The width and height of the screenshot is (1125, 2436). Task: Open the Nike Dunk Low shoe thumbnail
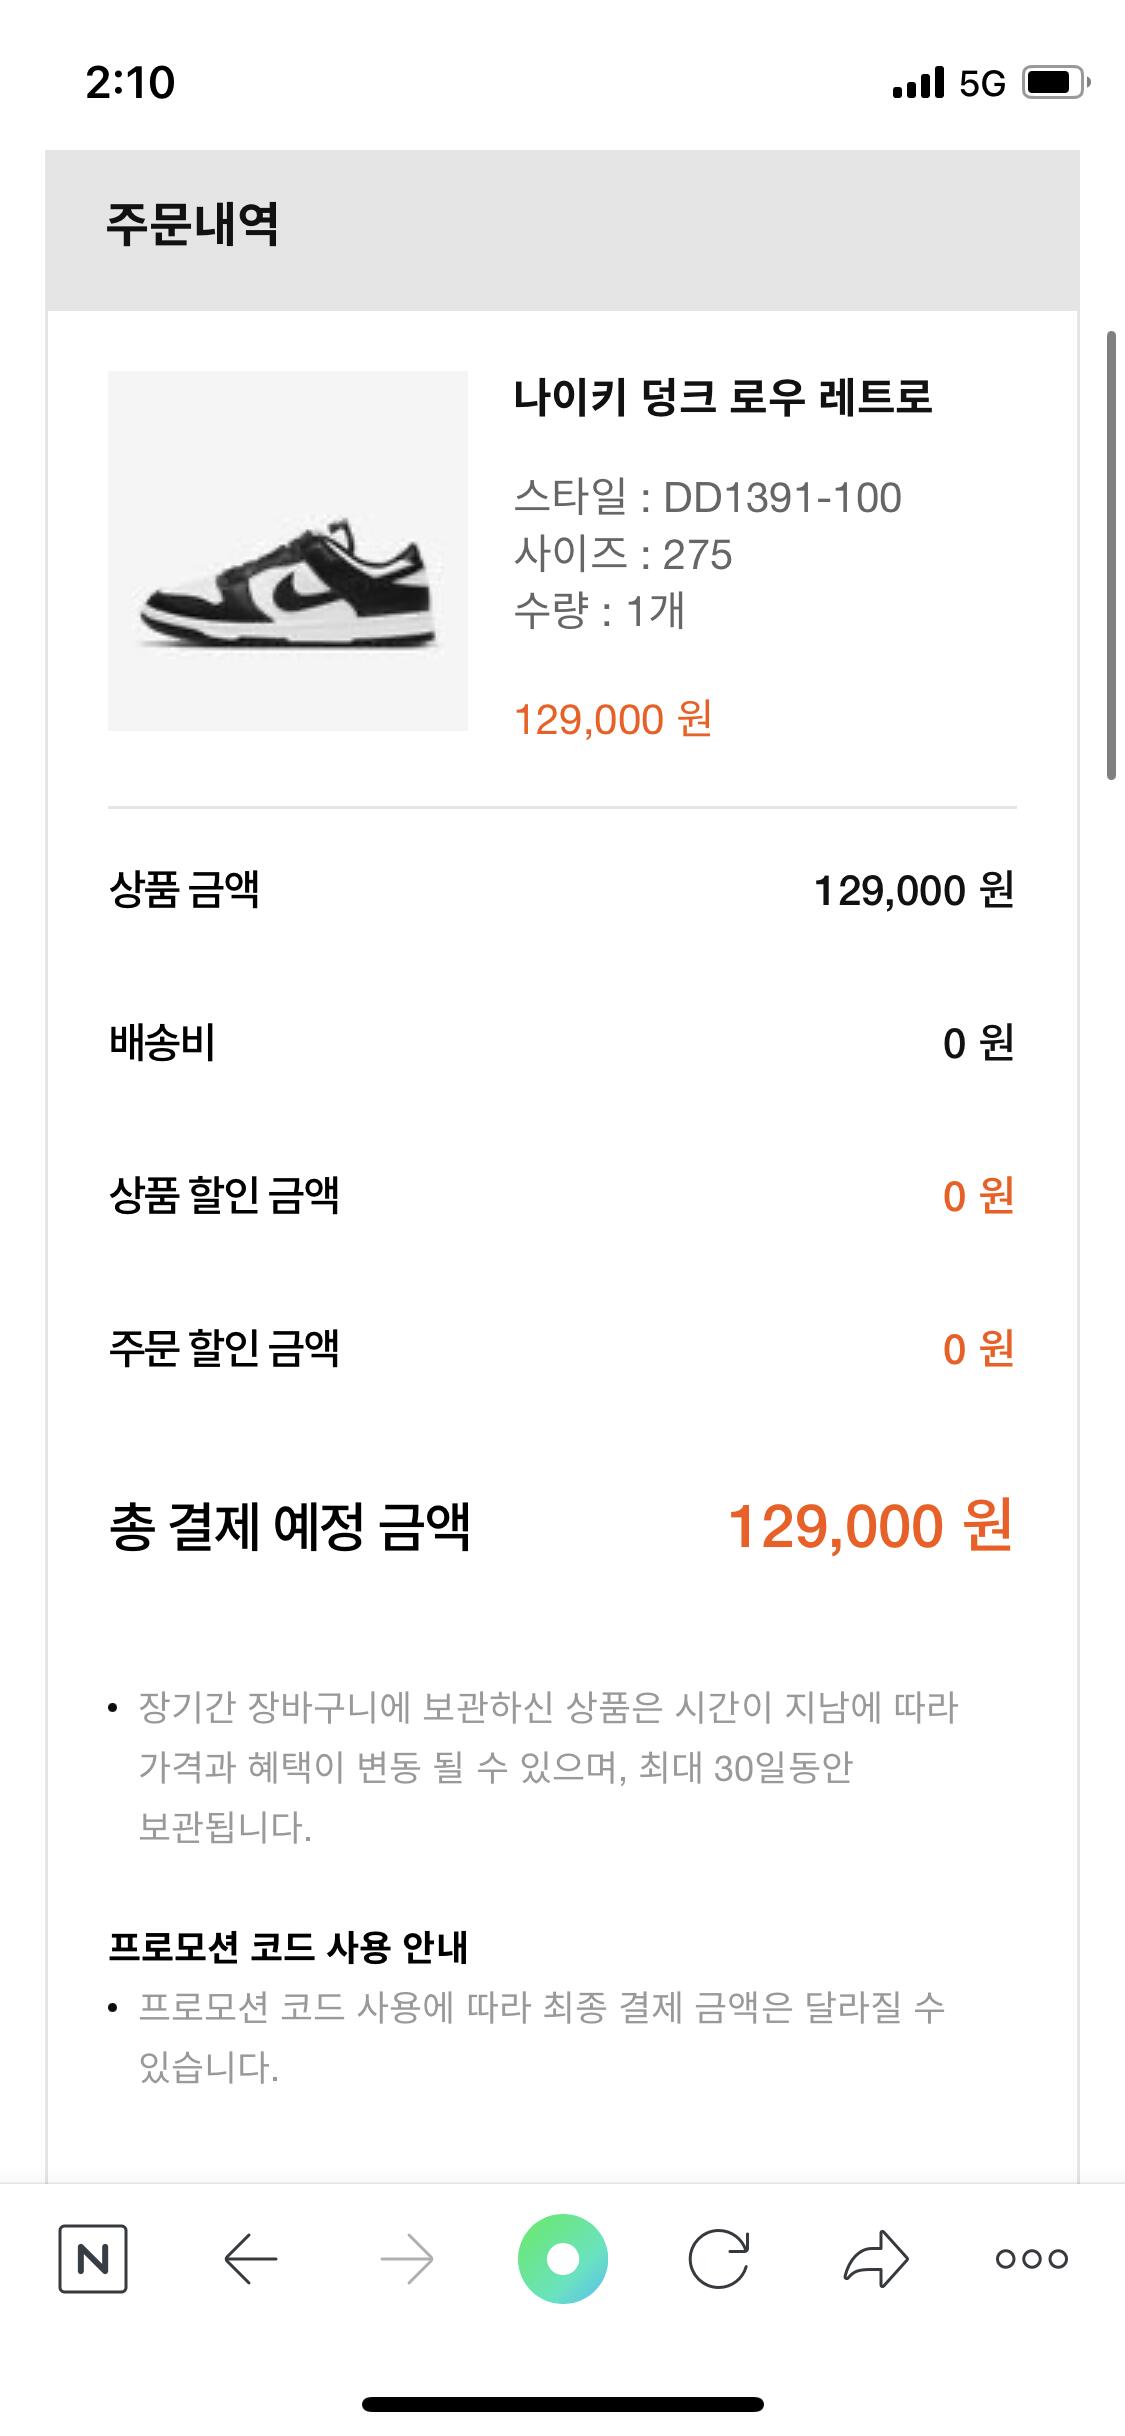[288, 551]
